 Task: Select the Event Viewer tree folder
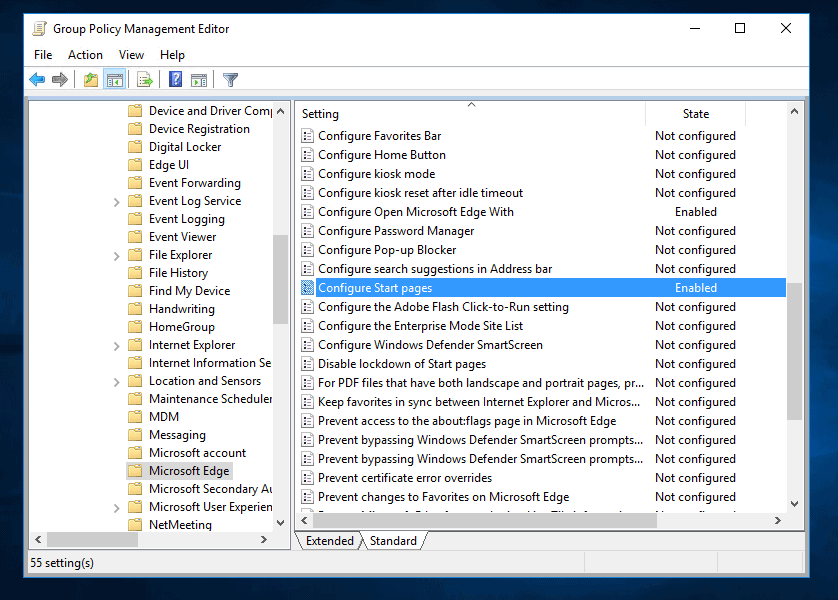tap(182, 237)
